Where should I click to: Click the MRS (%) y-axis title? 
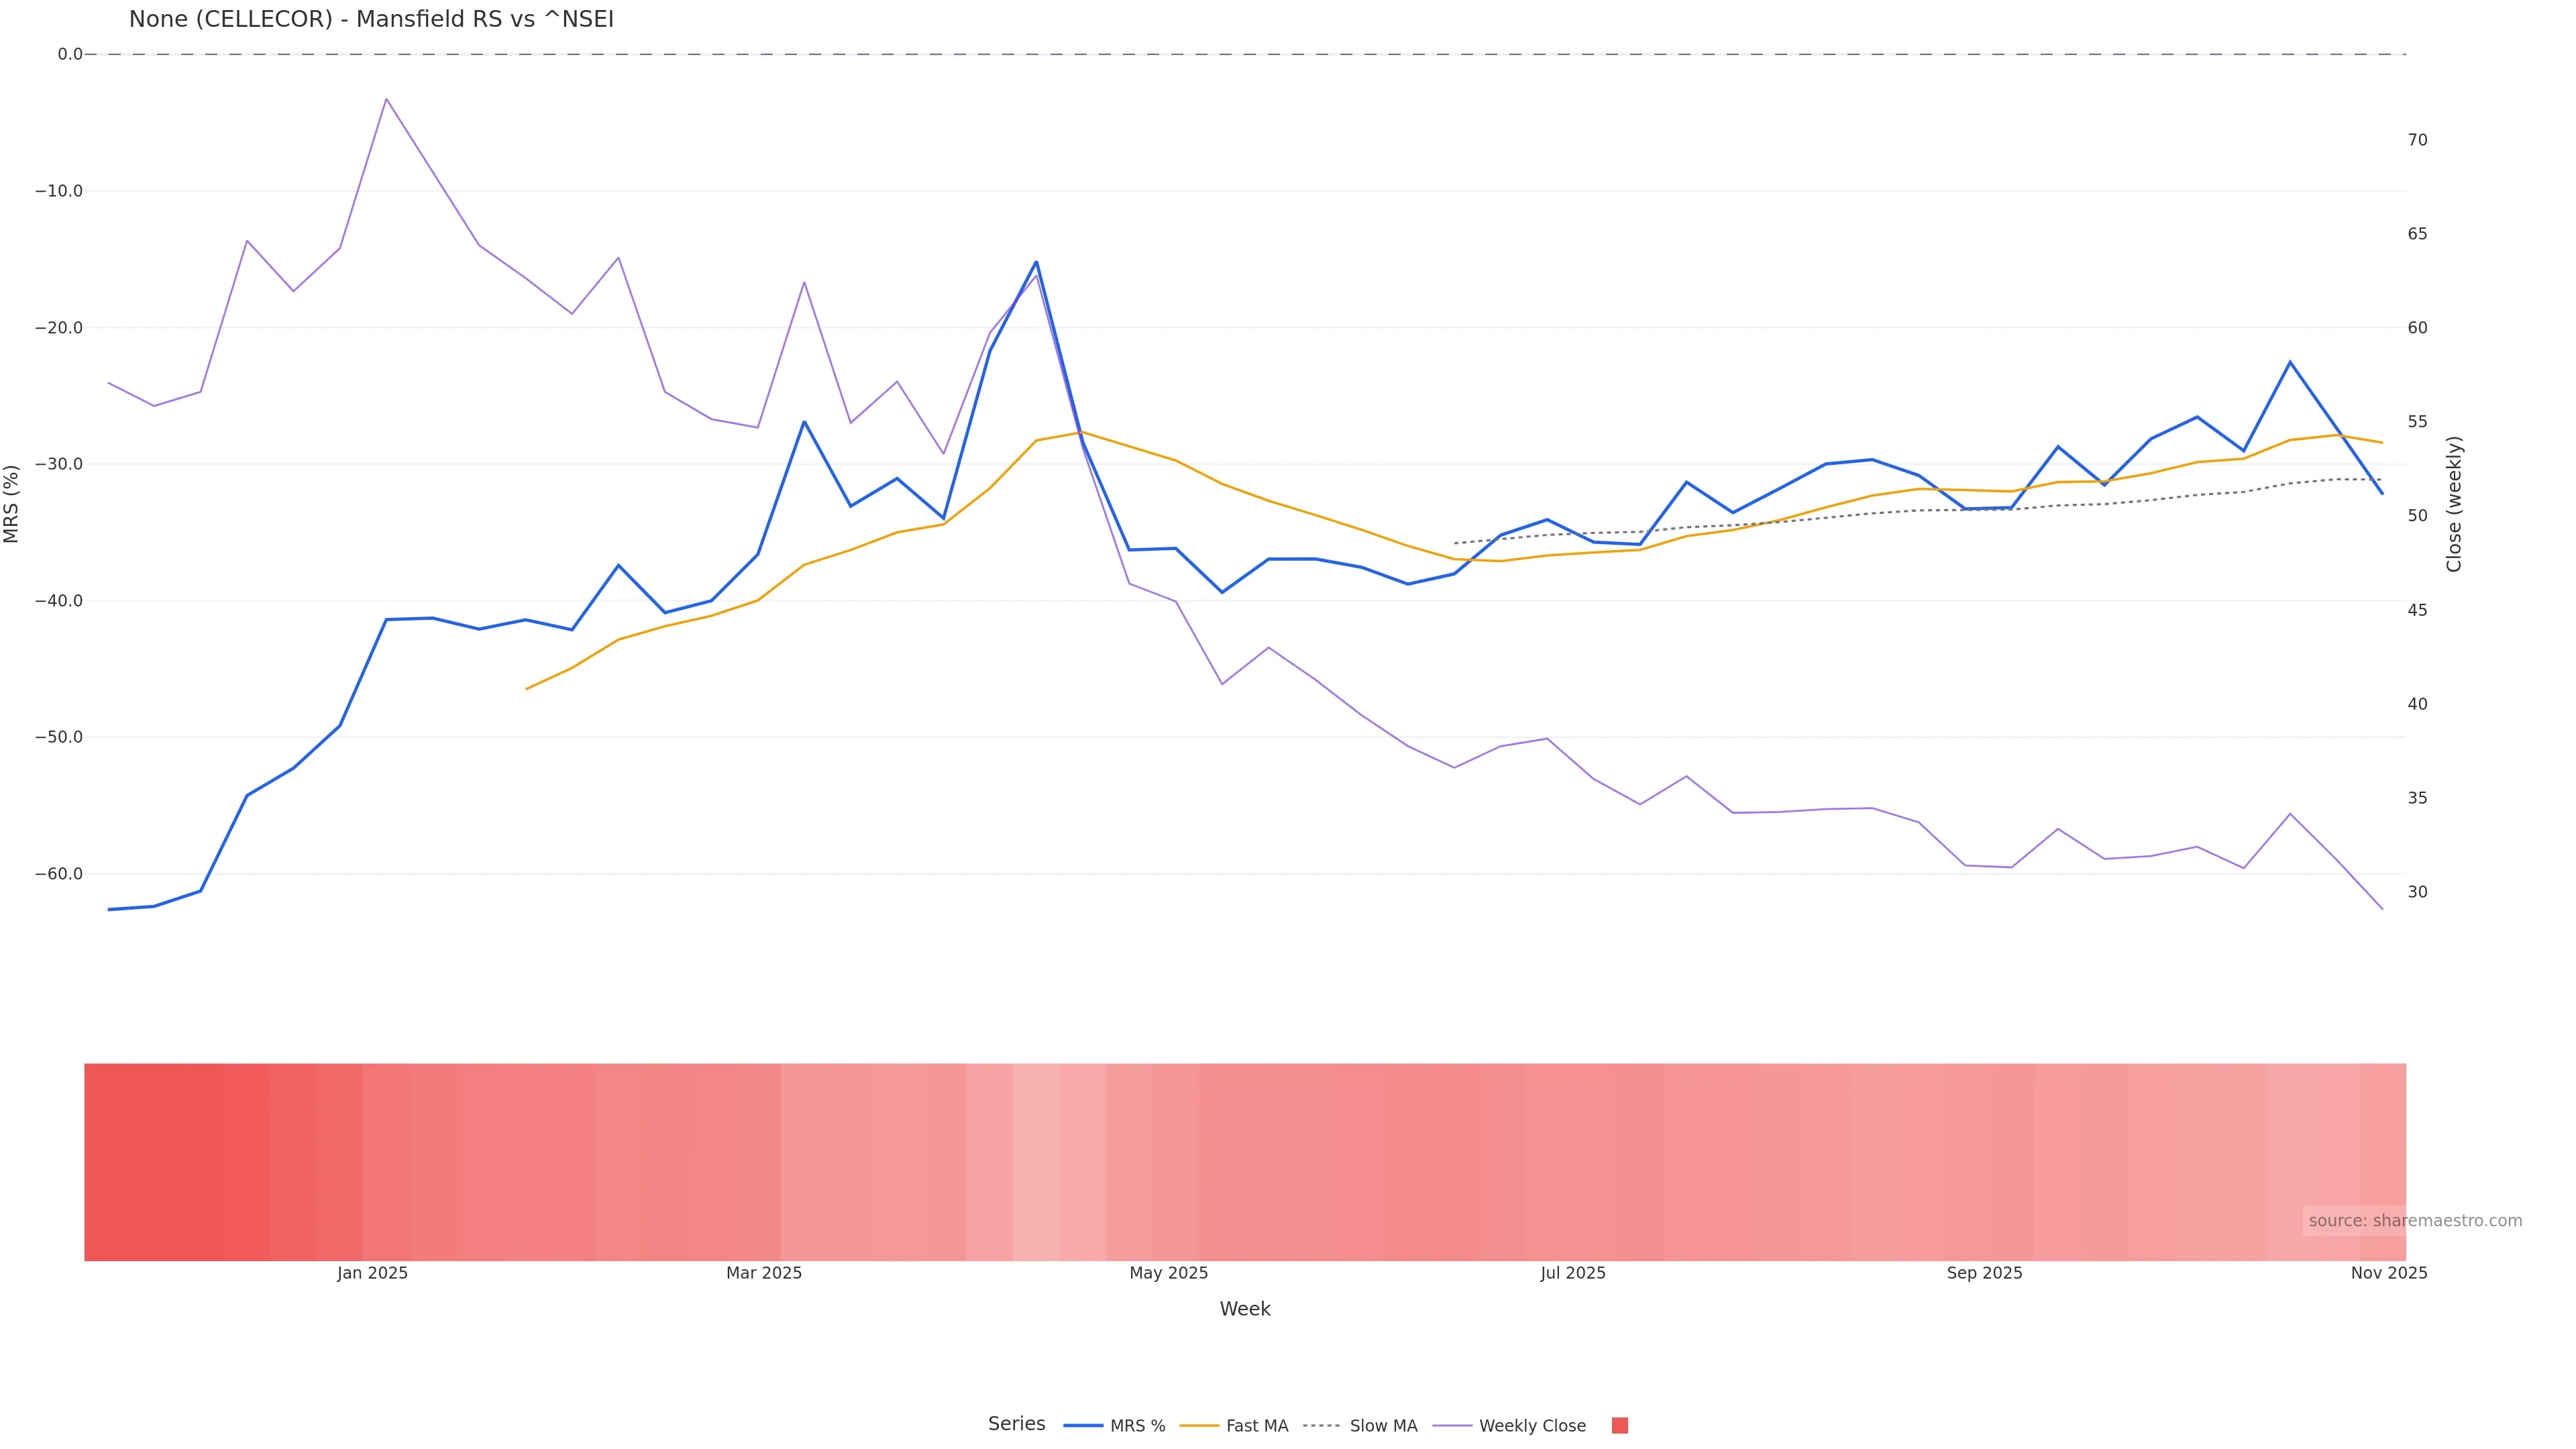tap(12, 503)
